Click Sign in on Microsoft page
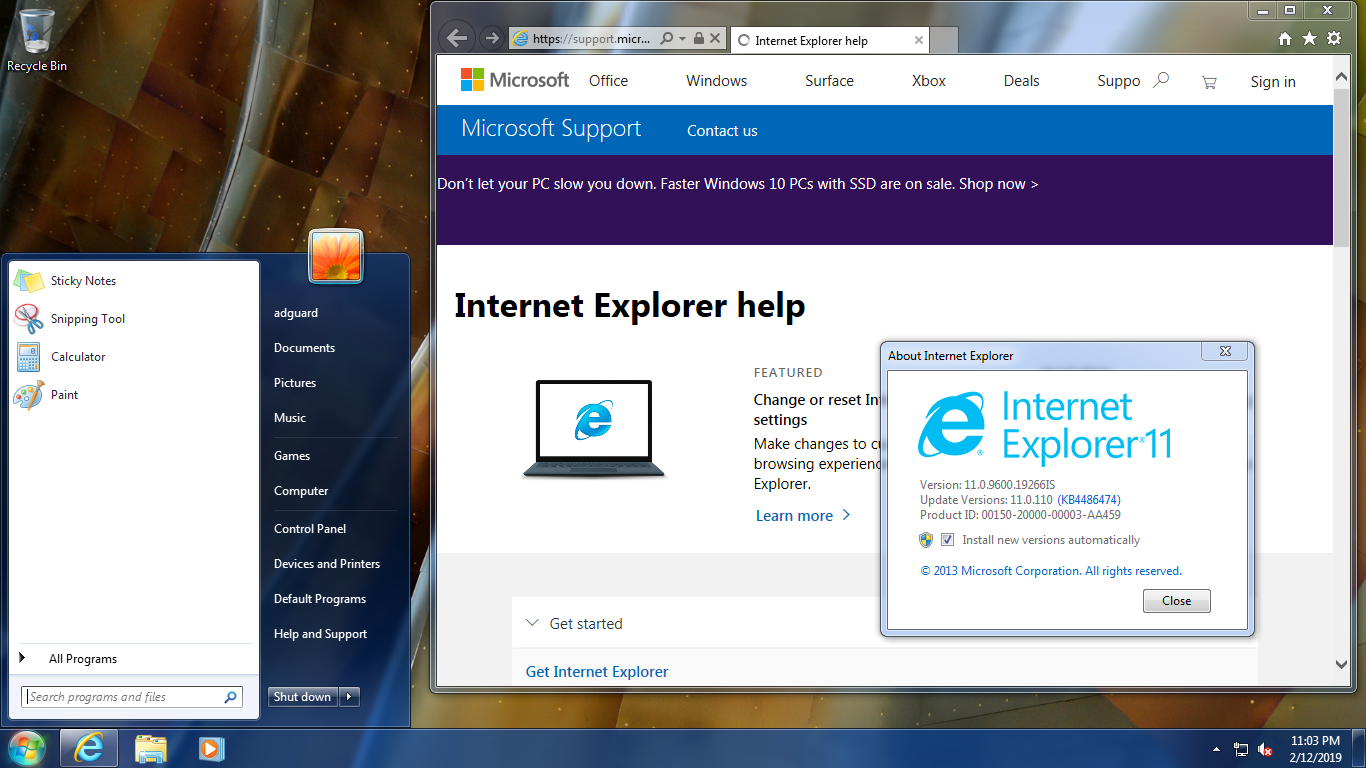This screenshot has width=1366, height=768. tap(1273, 82)
